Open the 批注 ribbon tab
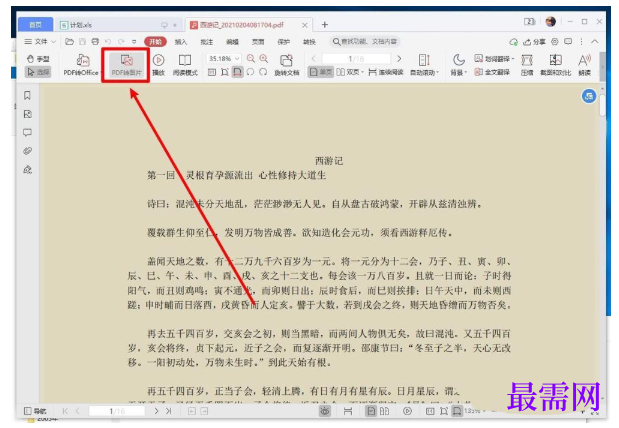The width and height of the screenshot is (619, 428). coord(206,42)
